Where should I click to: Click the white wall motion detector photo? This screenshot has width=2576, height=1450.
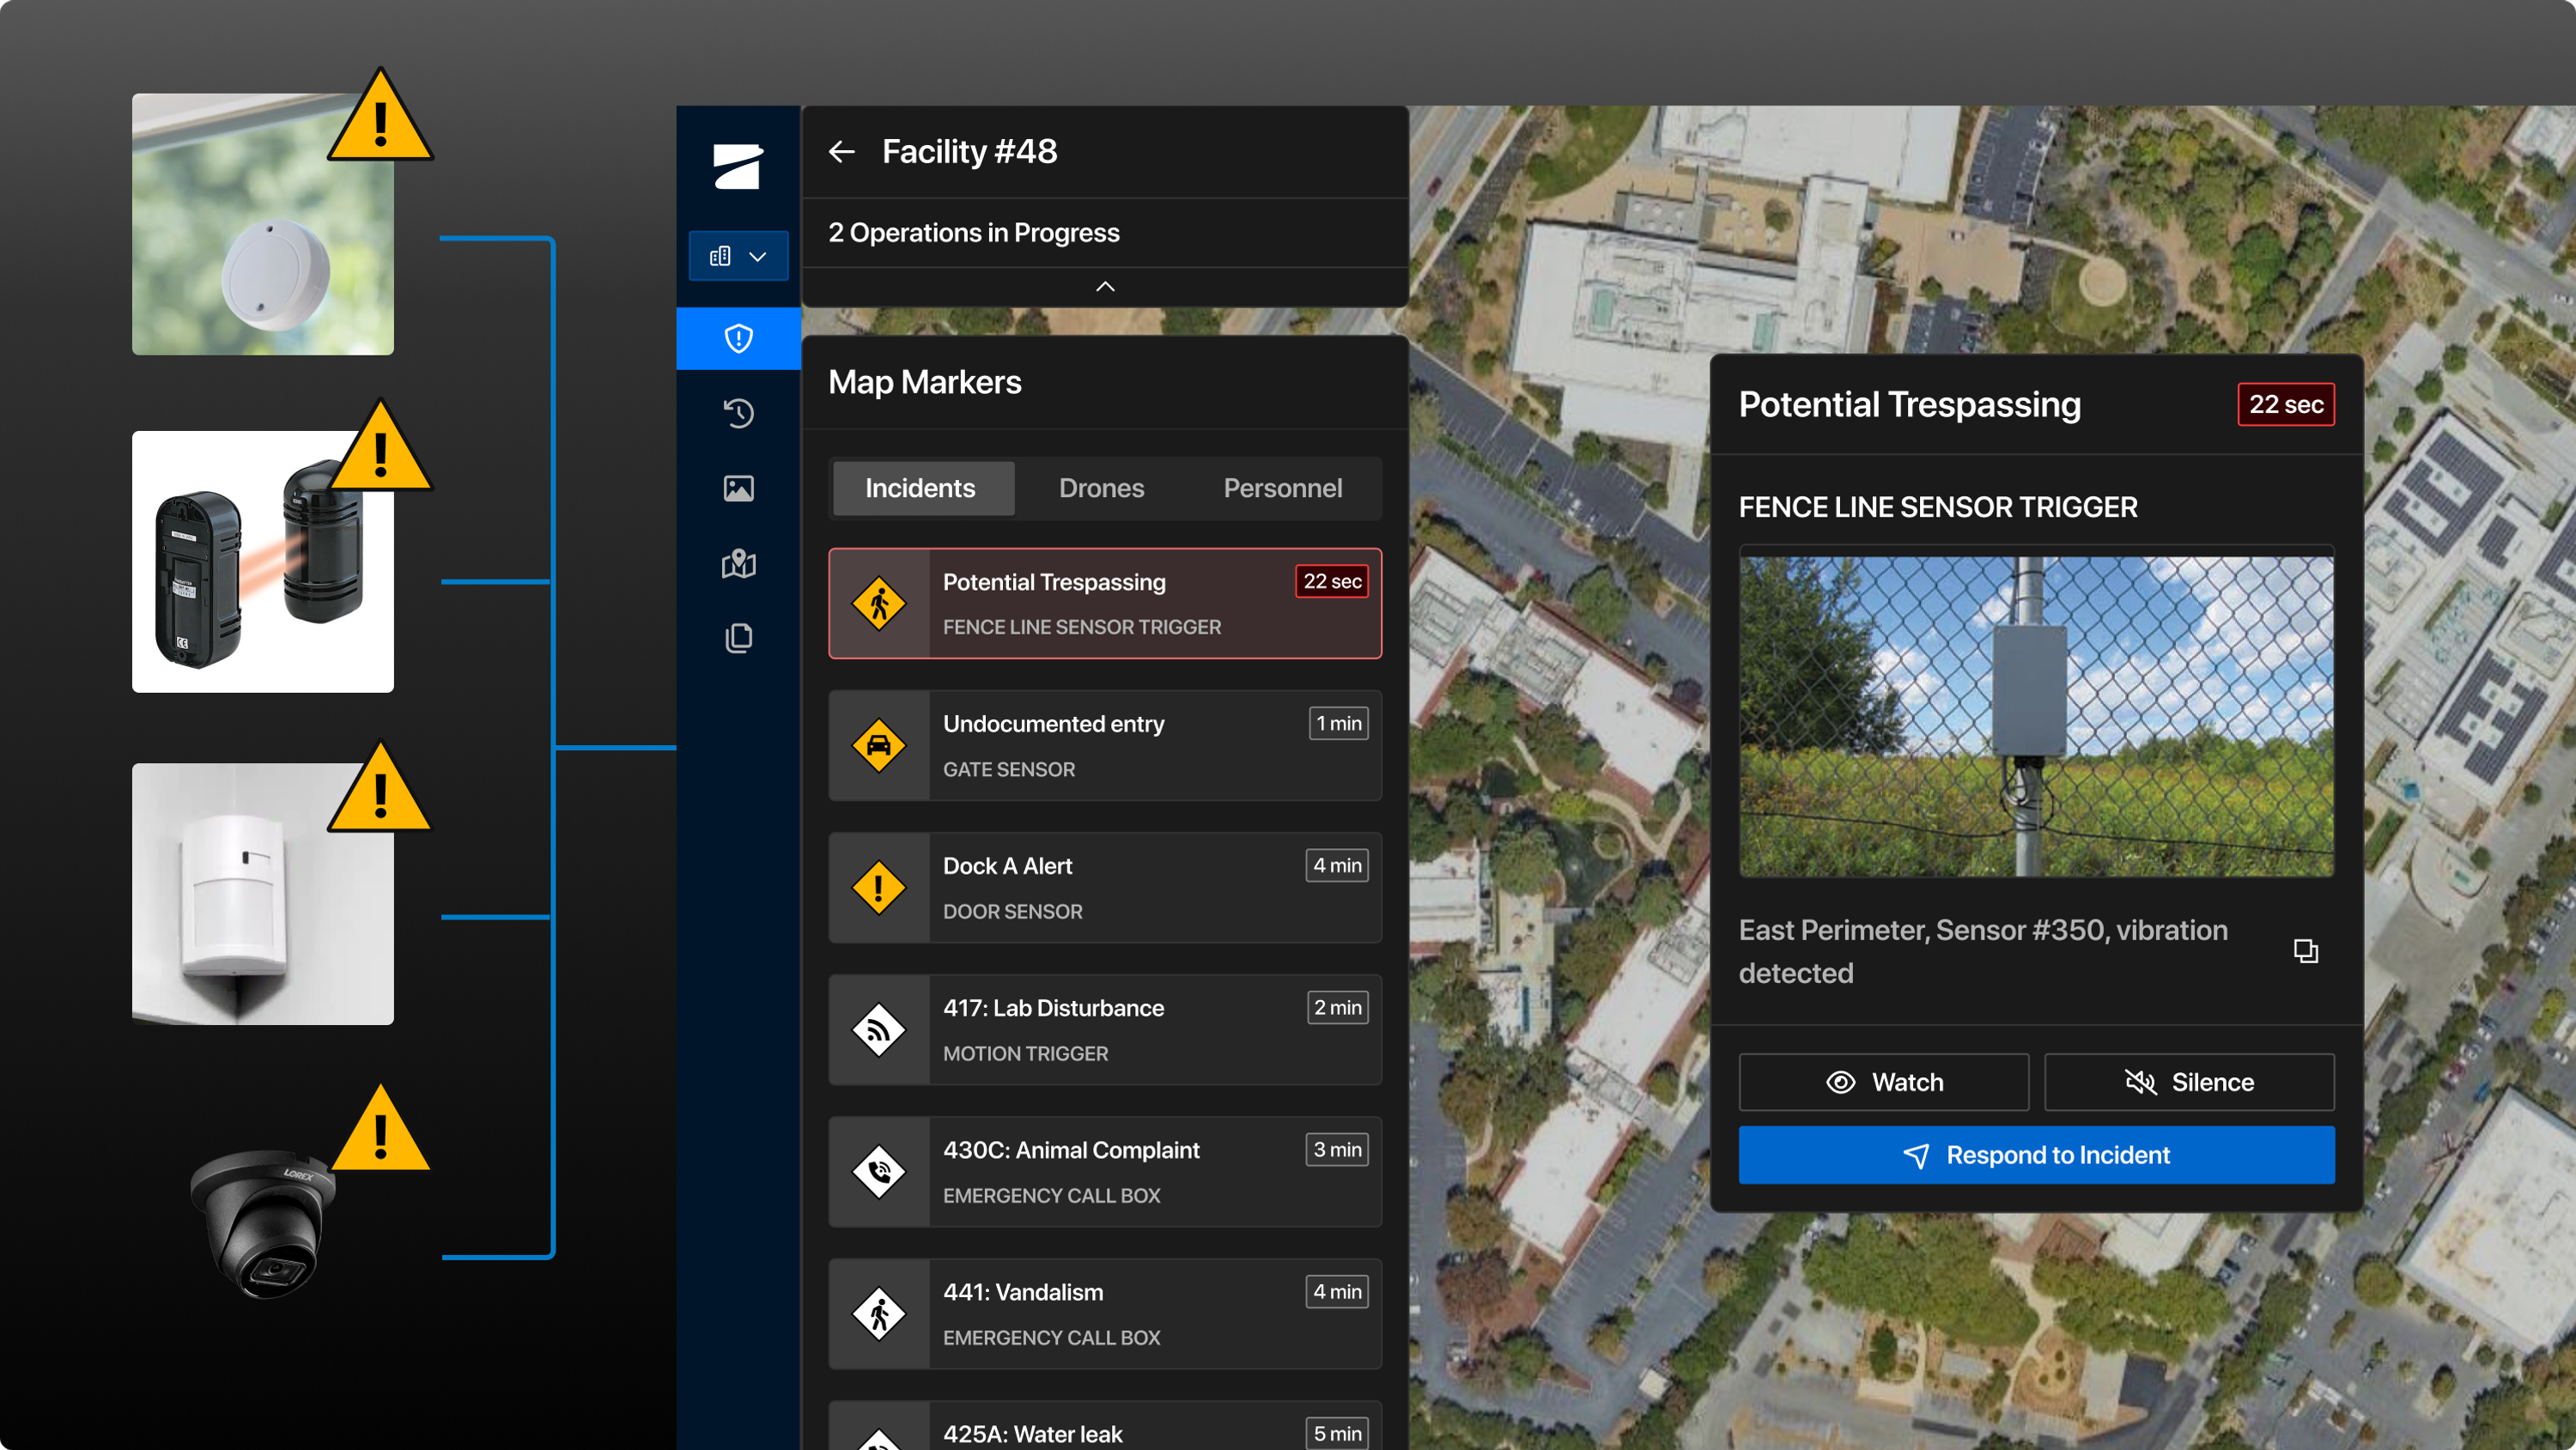click(x=263, y=894)
